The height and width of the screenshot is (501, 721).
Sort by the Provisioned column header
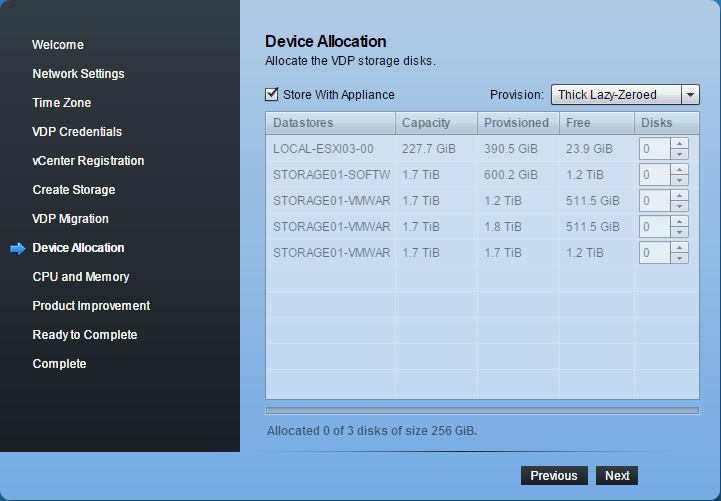click(518, 123)
